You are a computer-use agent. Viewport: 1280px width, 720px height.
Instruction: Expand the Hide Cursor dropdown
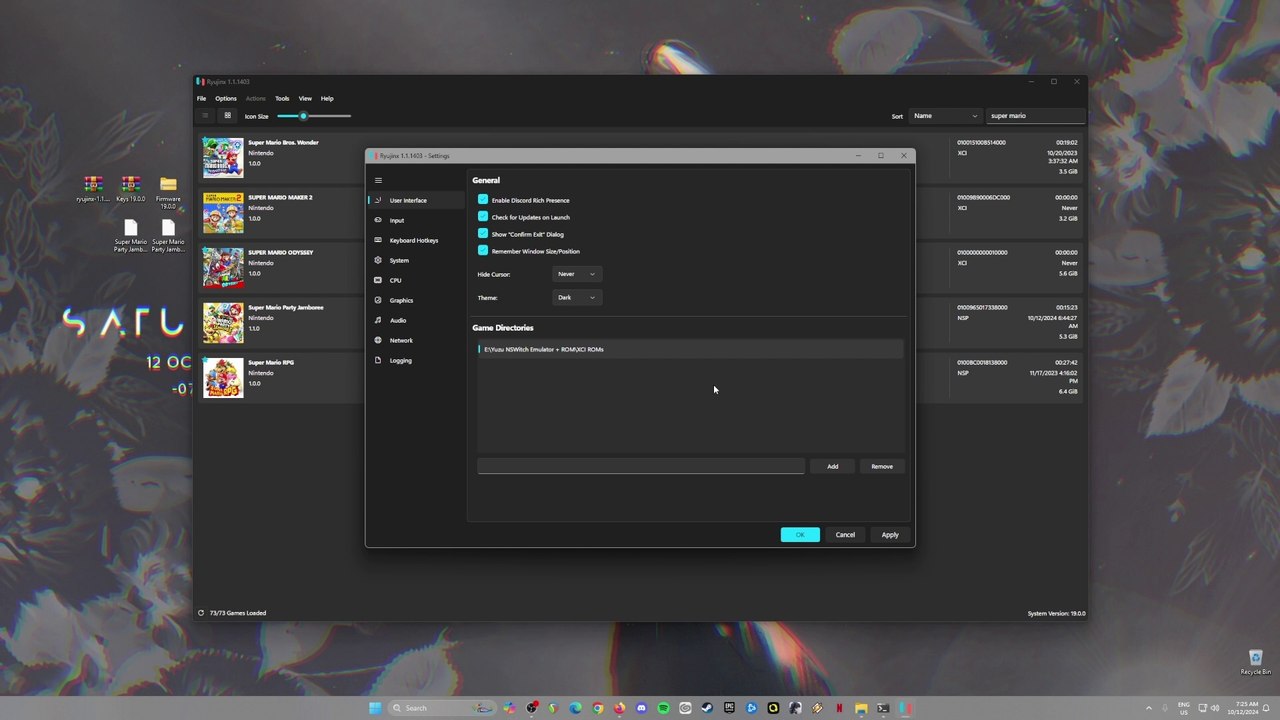pos(576,274)
